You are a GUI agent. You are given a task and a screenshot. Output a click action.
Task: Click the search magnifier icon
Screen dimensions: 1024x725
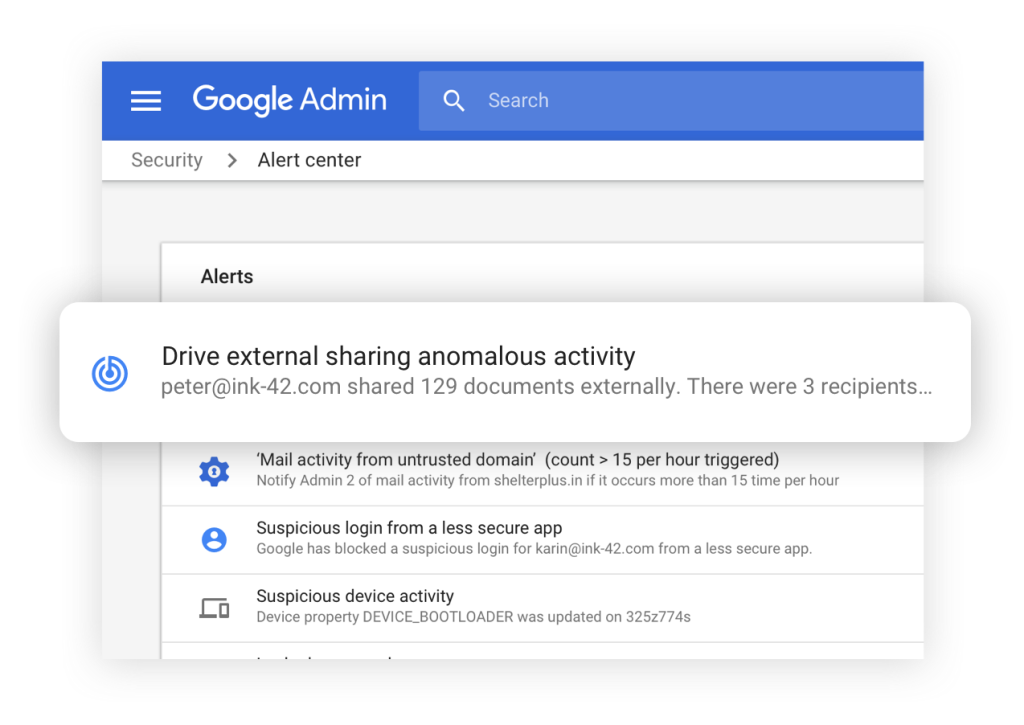(454, 101)
